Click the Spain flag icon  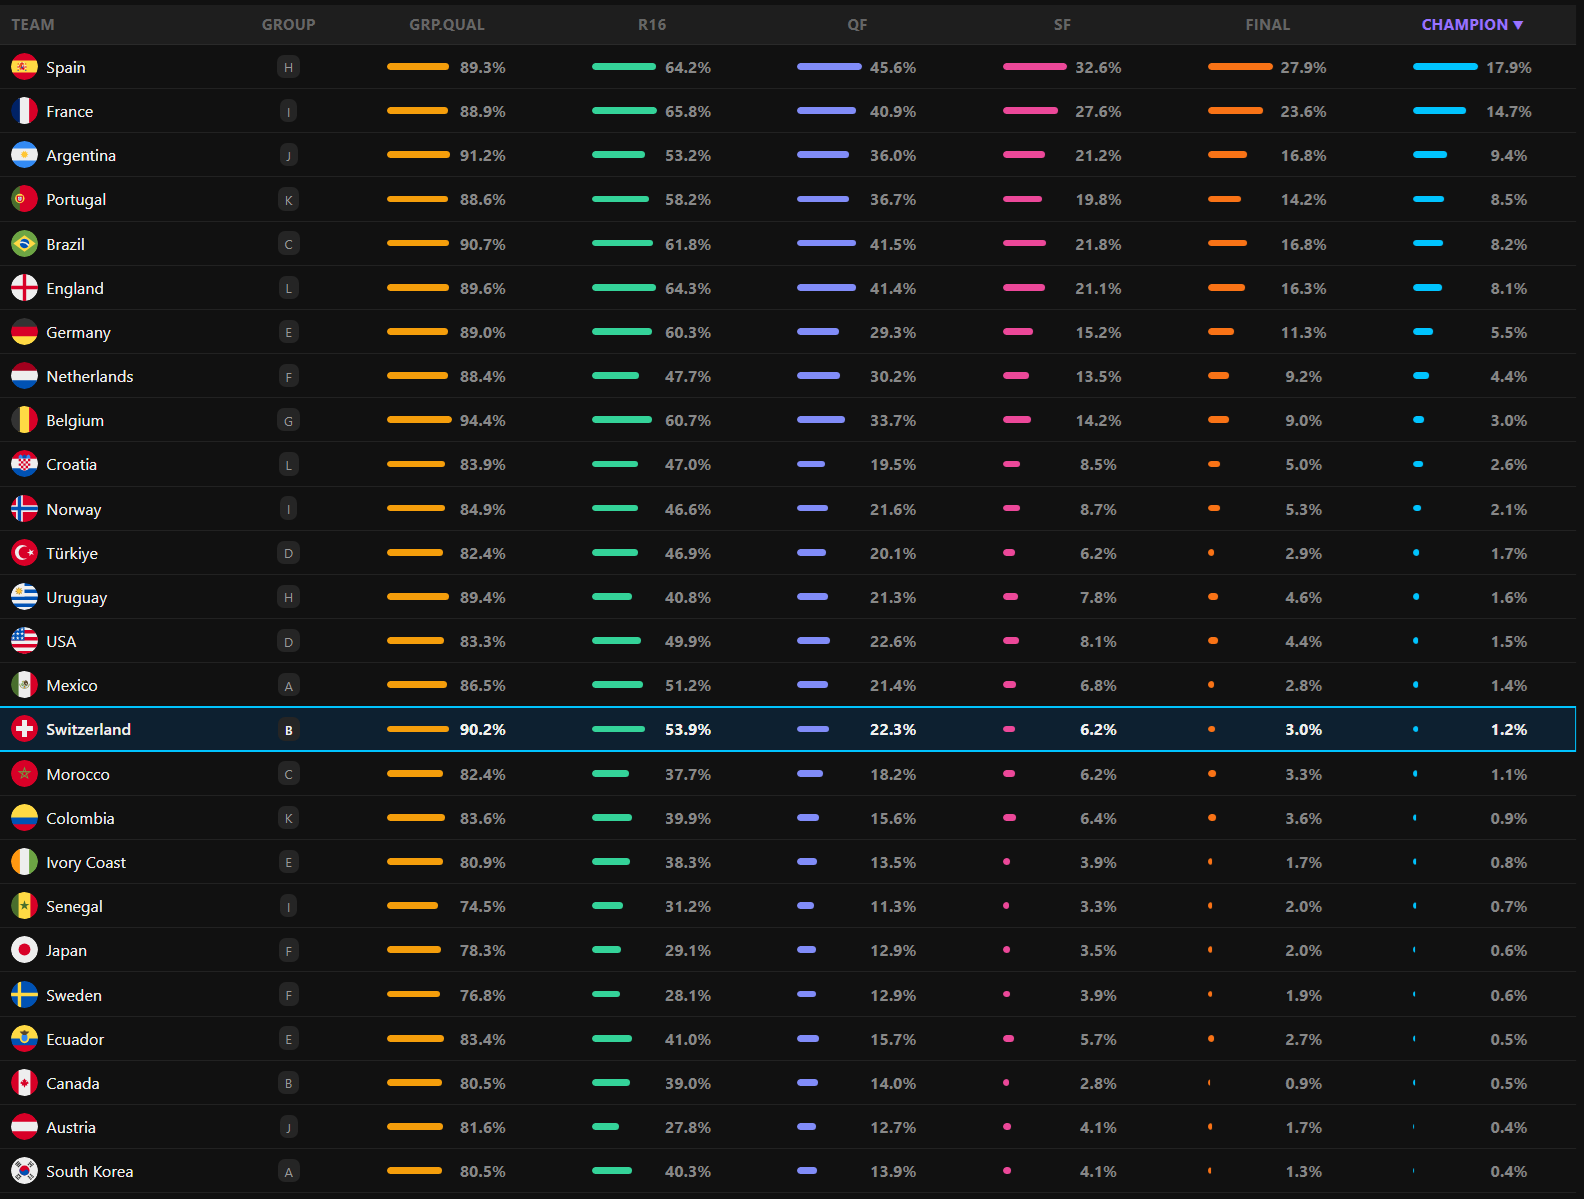24,67
